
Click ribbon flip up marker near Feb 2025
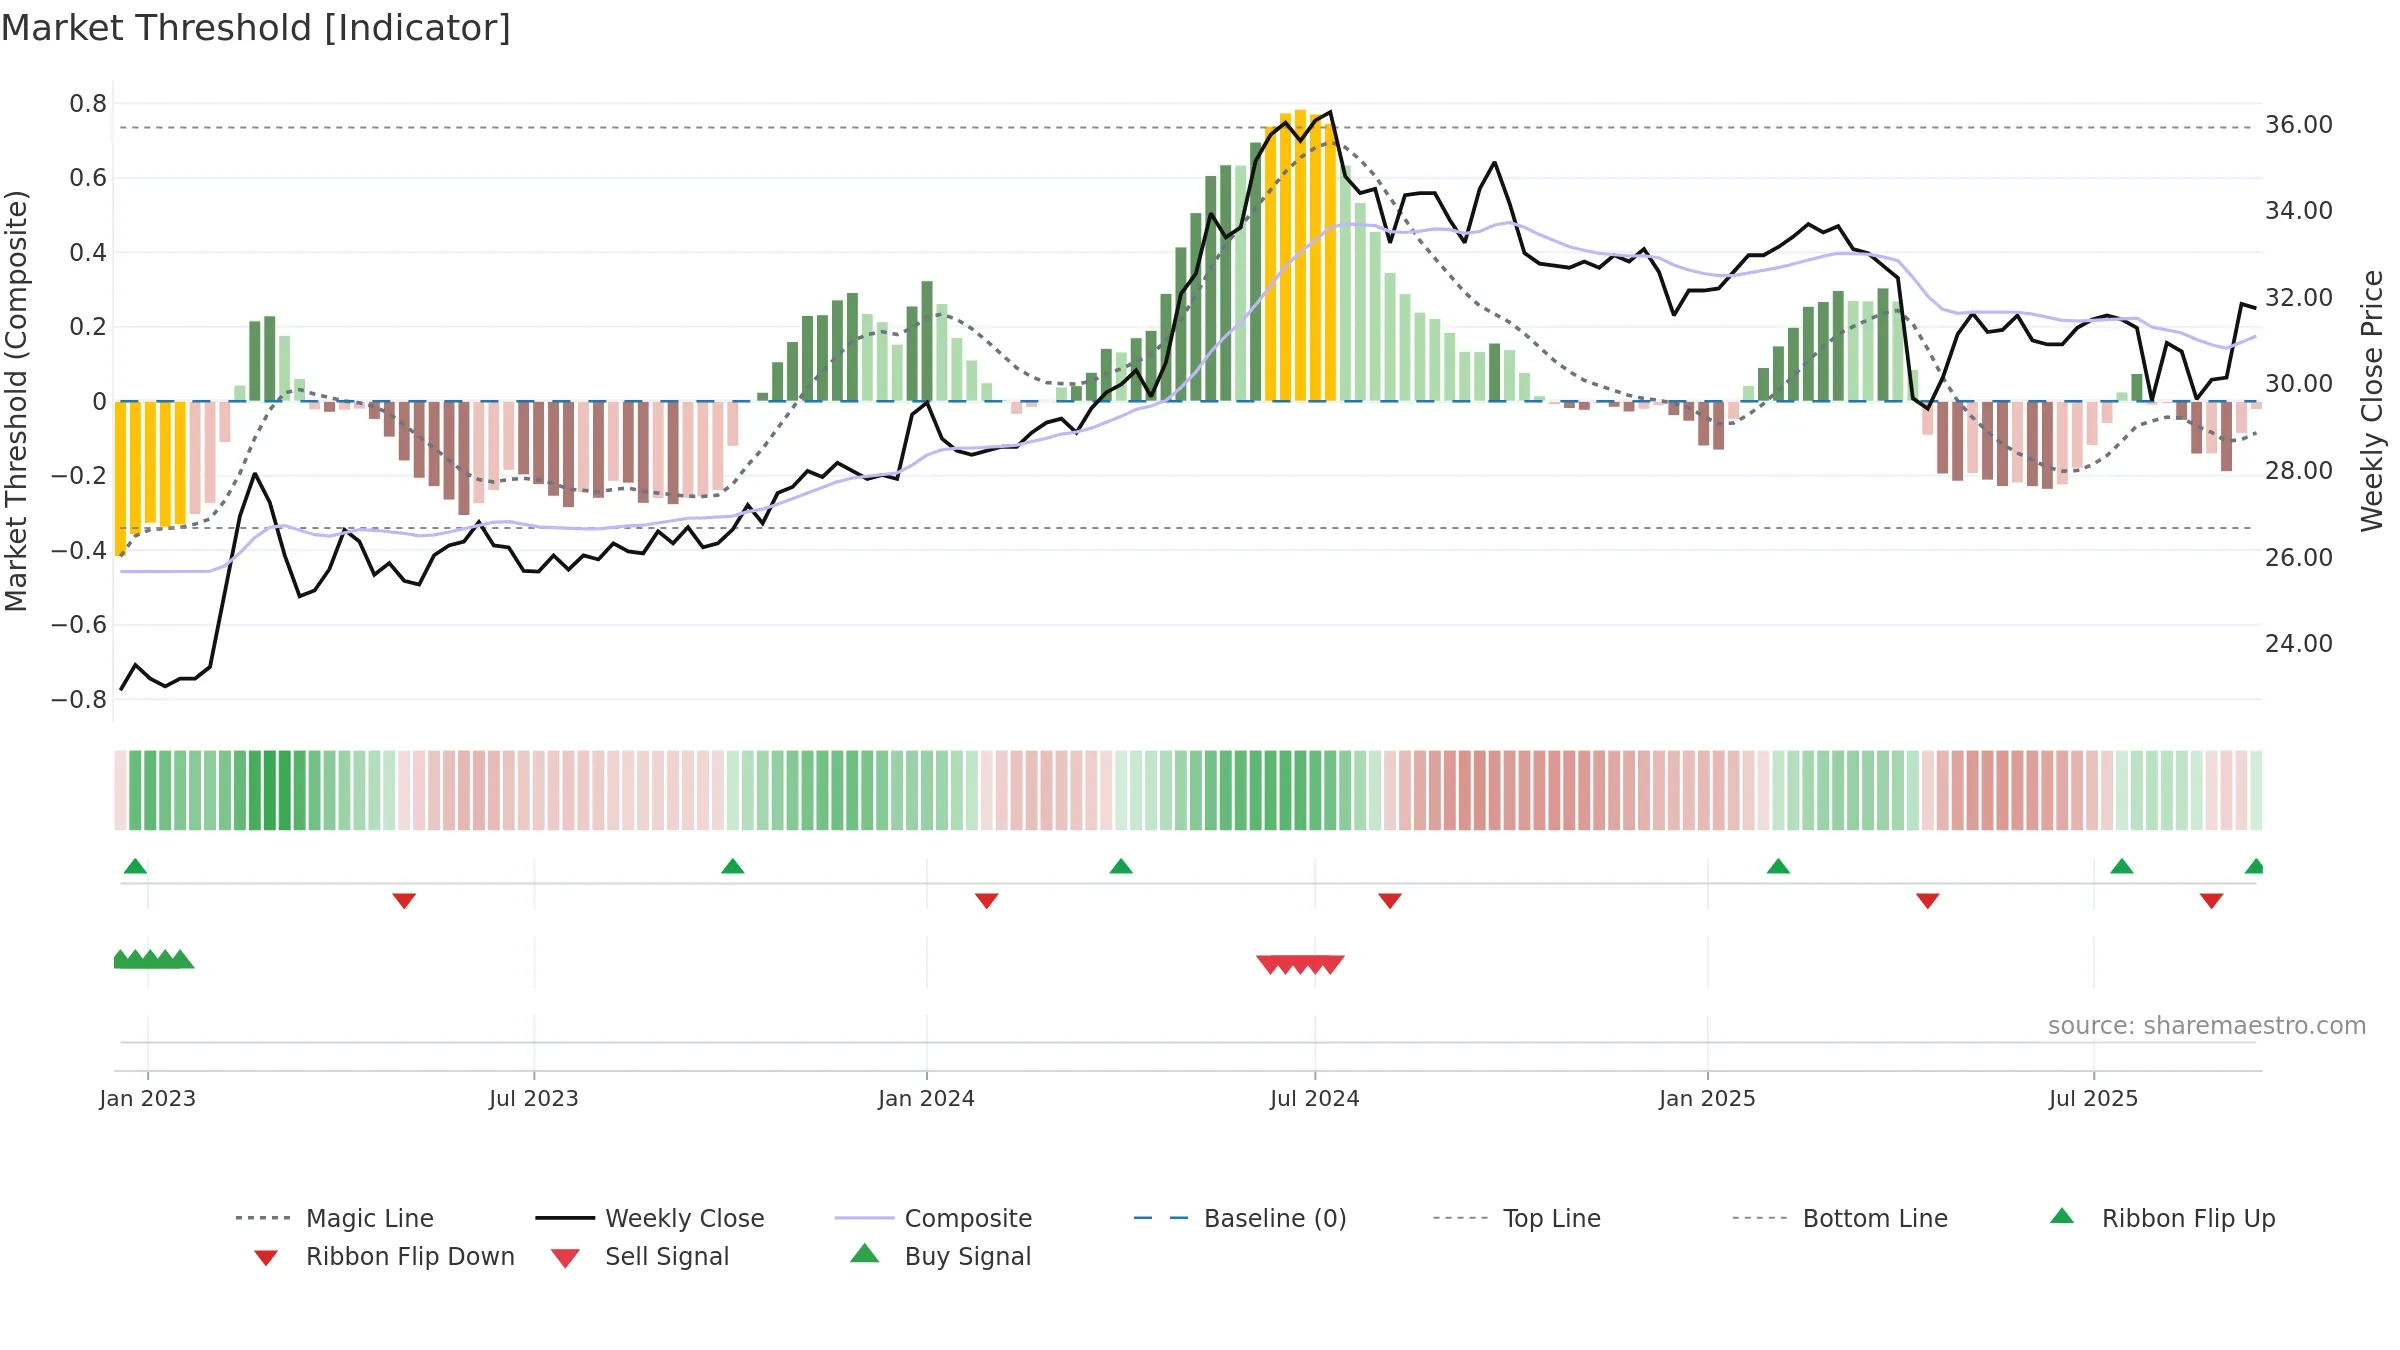[x=1778, y=866]
